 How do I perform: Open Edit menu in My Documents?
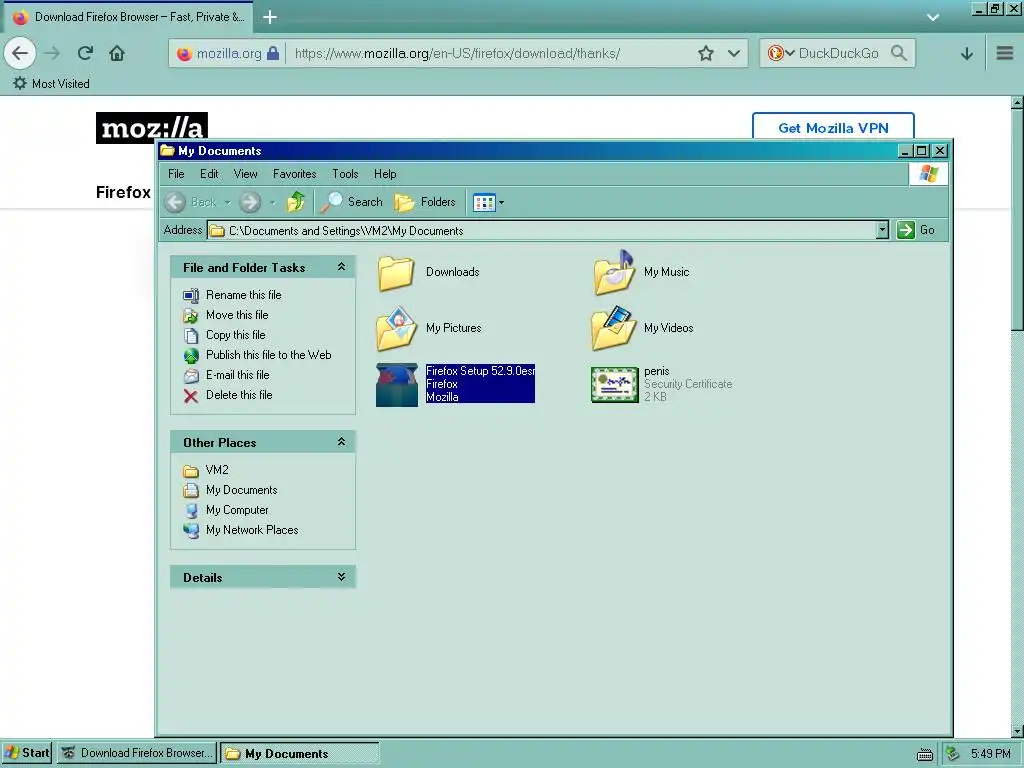pos(209,174)
